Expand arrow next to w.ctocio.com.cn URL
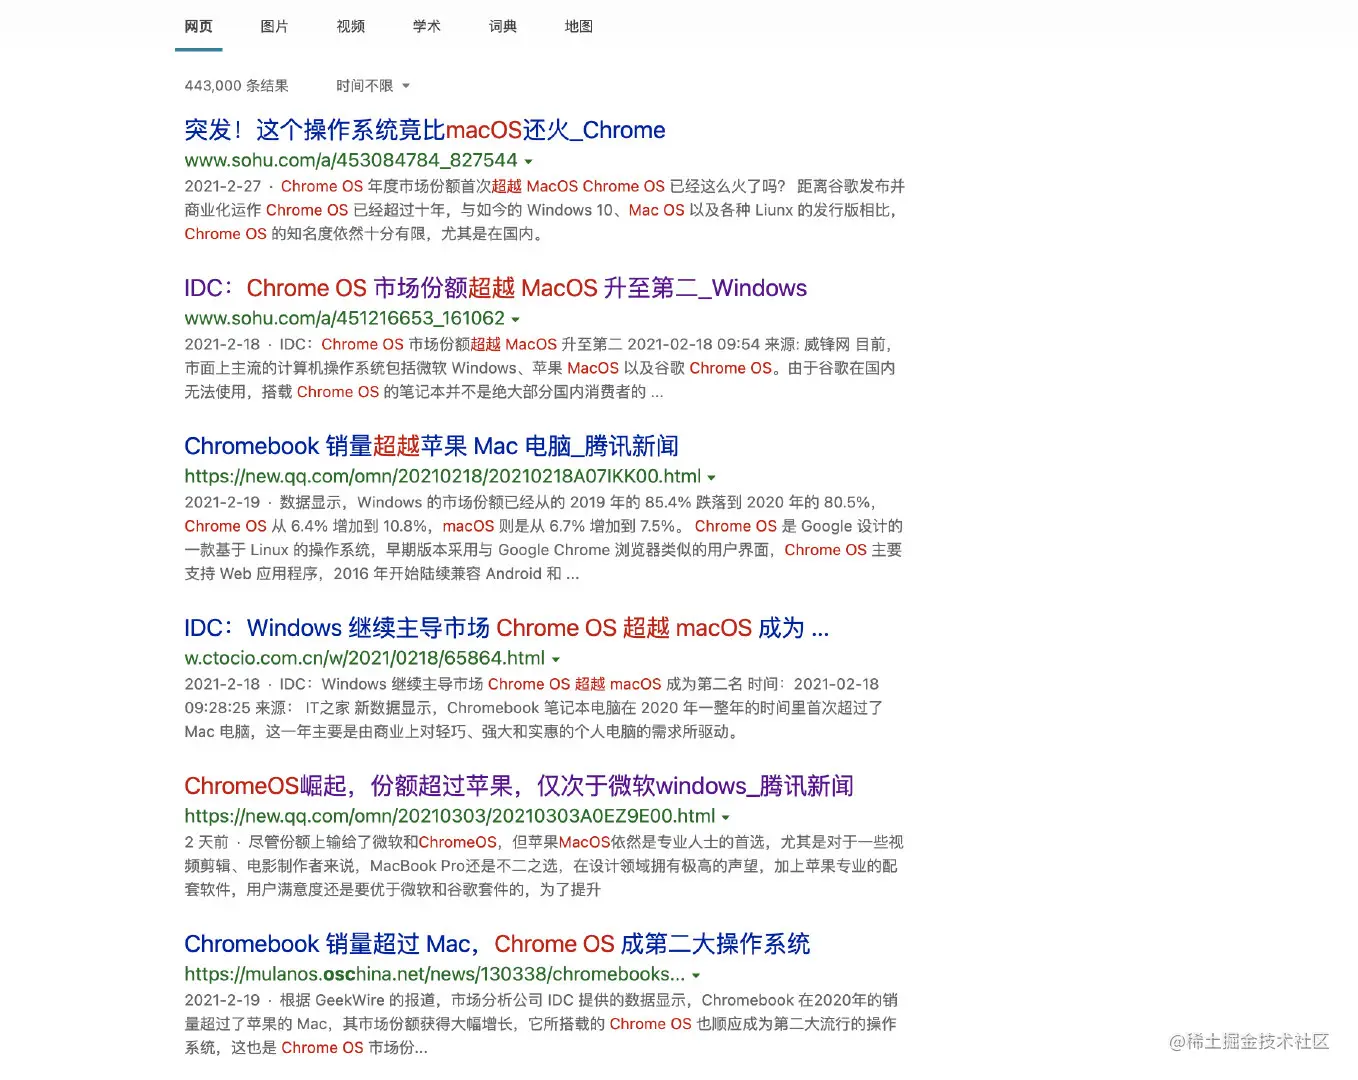The image size is (1358, 1080). [555, 659]
